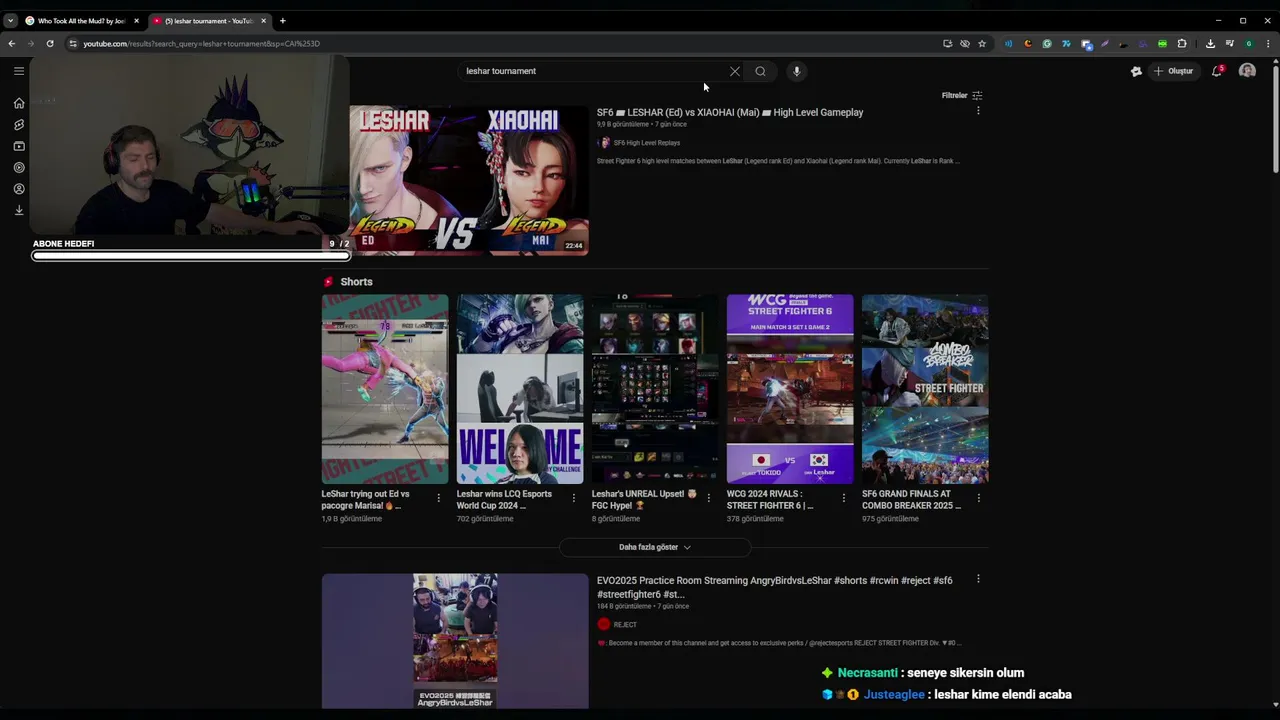
Task: Open SF6 LESHAR (Ed) vs XIAOHAI title
Action: (730, 112)
